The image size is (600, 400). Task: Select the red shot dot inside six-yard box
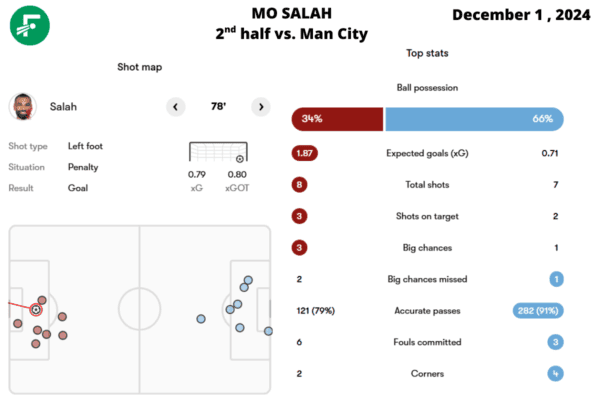point(18,323)
